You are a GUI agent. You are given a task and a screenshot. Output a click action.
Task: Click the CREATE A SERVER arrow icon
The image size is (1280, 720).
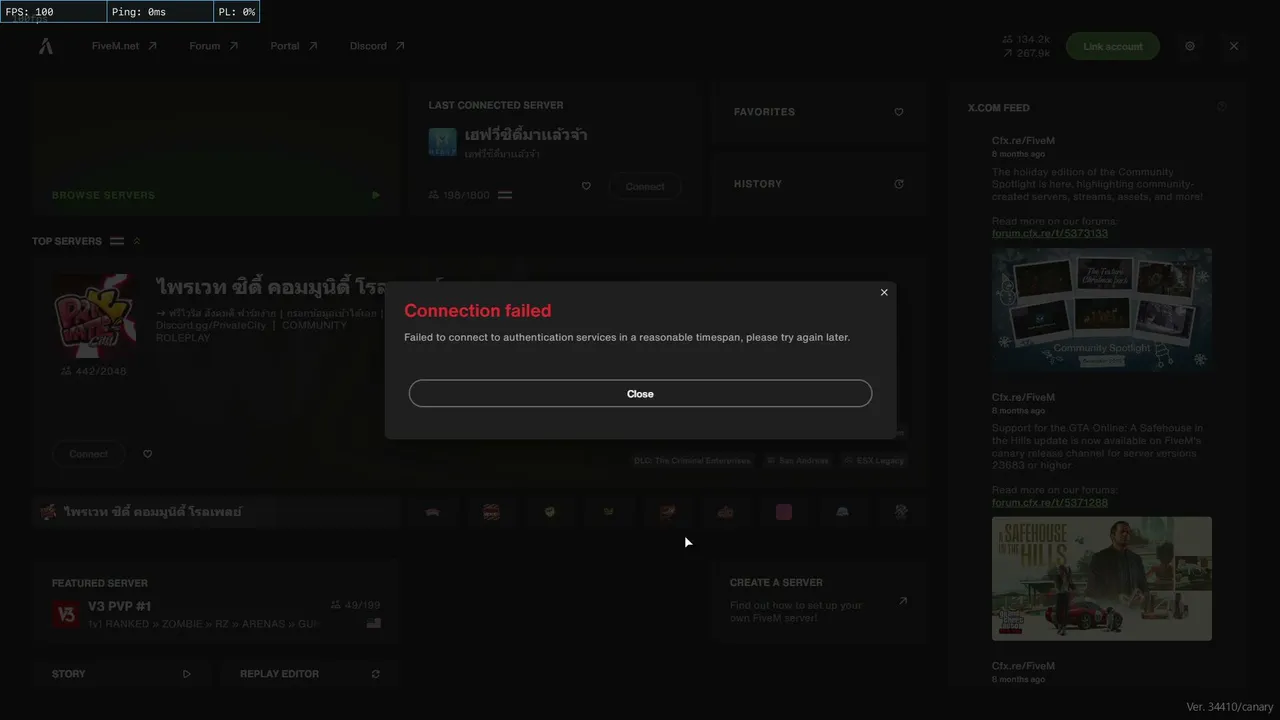click(x=903, y=601)
